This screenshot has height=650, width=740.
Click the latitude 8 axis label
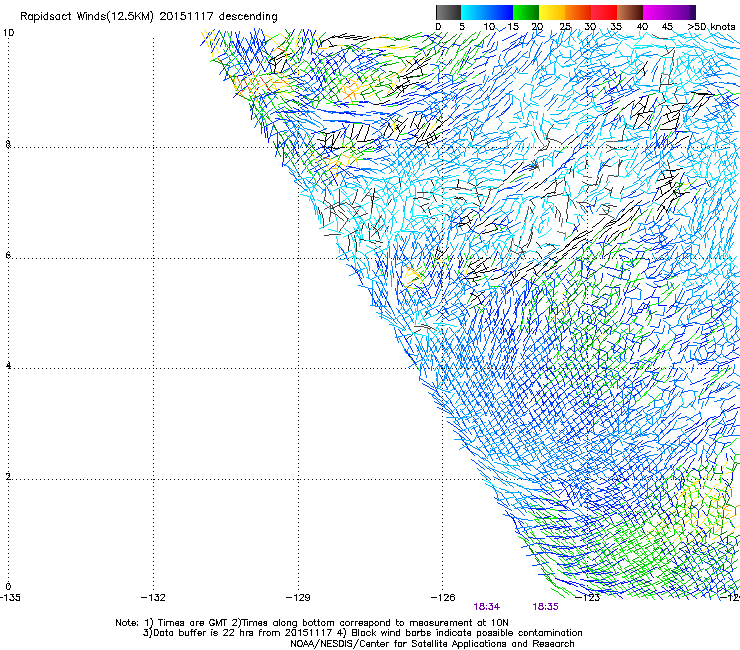8,144
